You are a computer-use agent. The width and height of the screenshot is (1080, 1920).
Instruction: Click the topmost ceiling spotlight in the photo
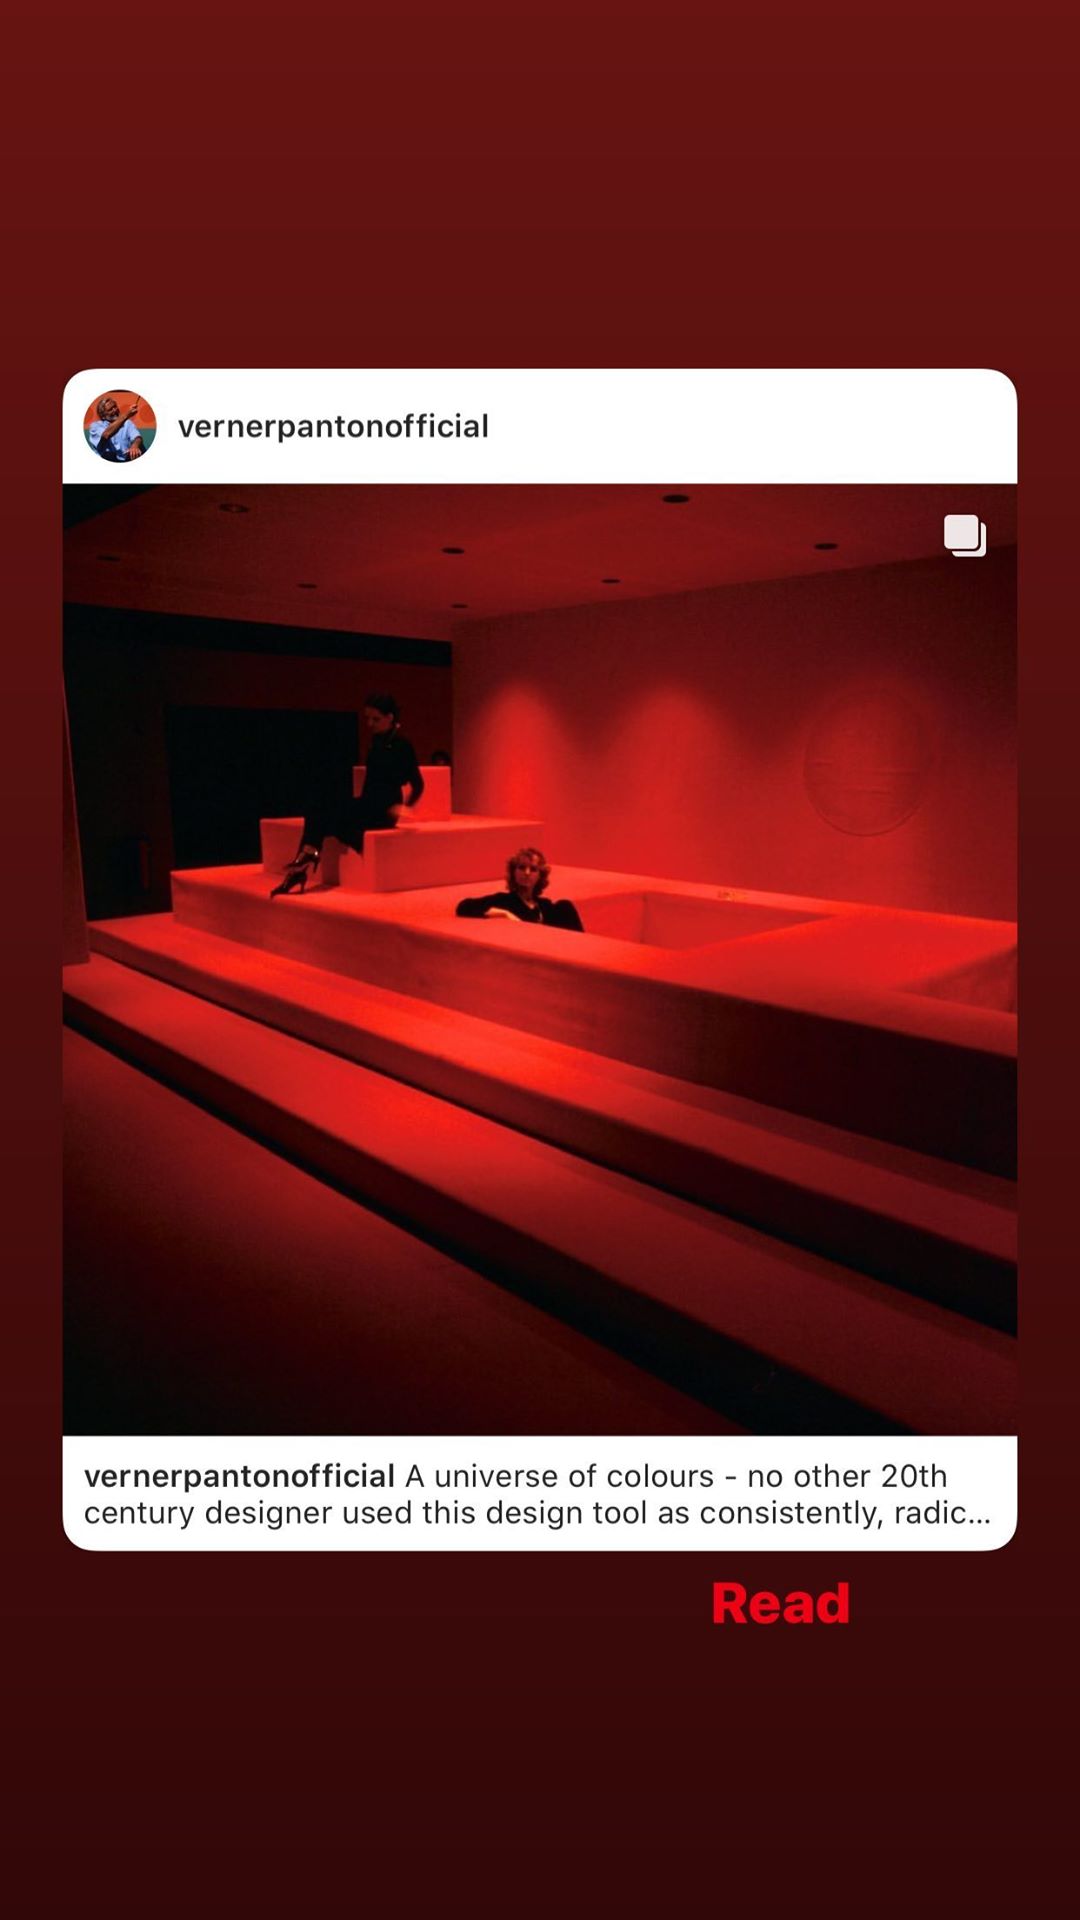(x=676, y=498)
